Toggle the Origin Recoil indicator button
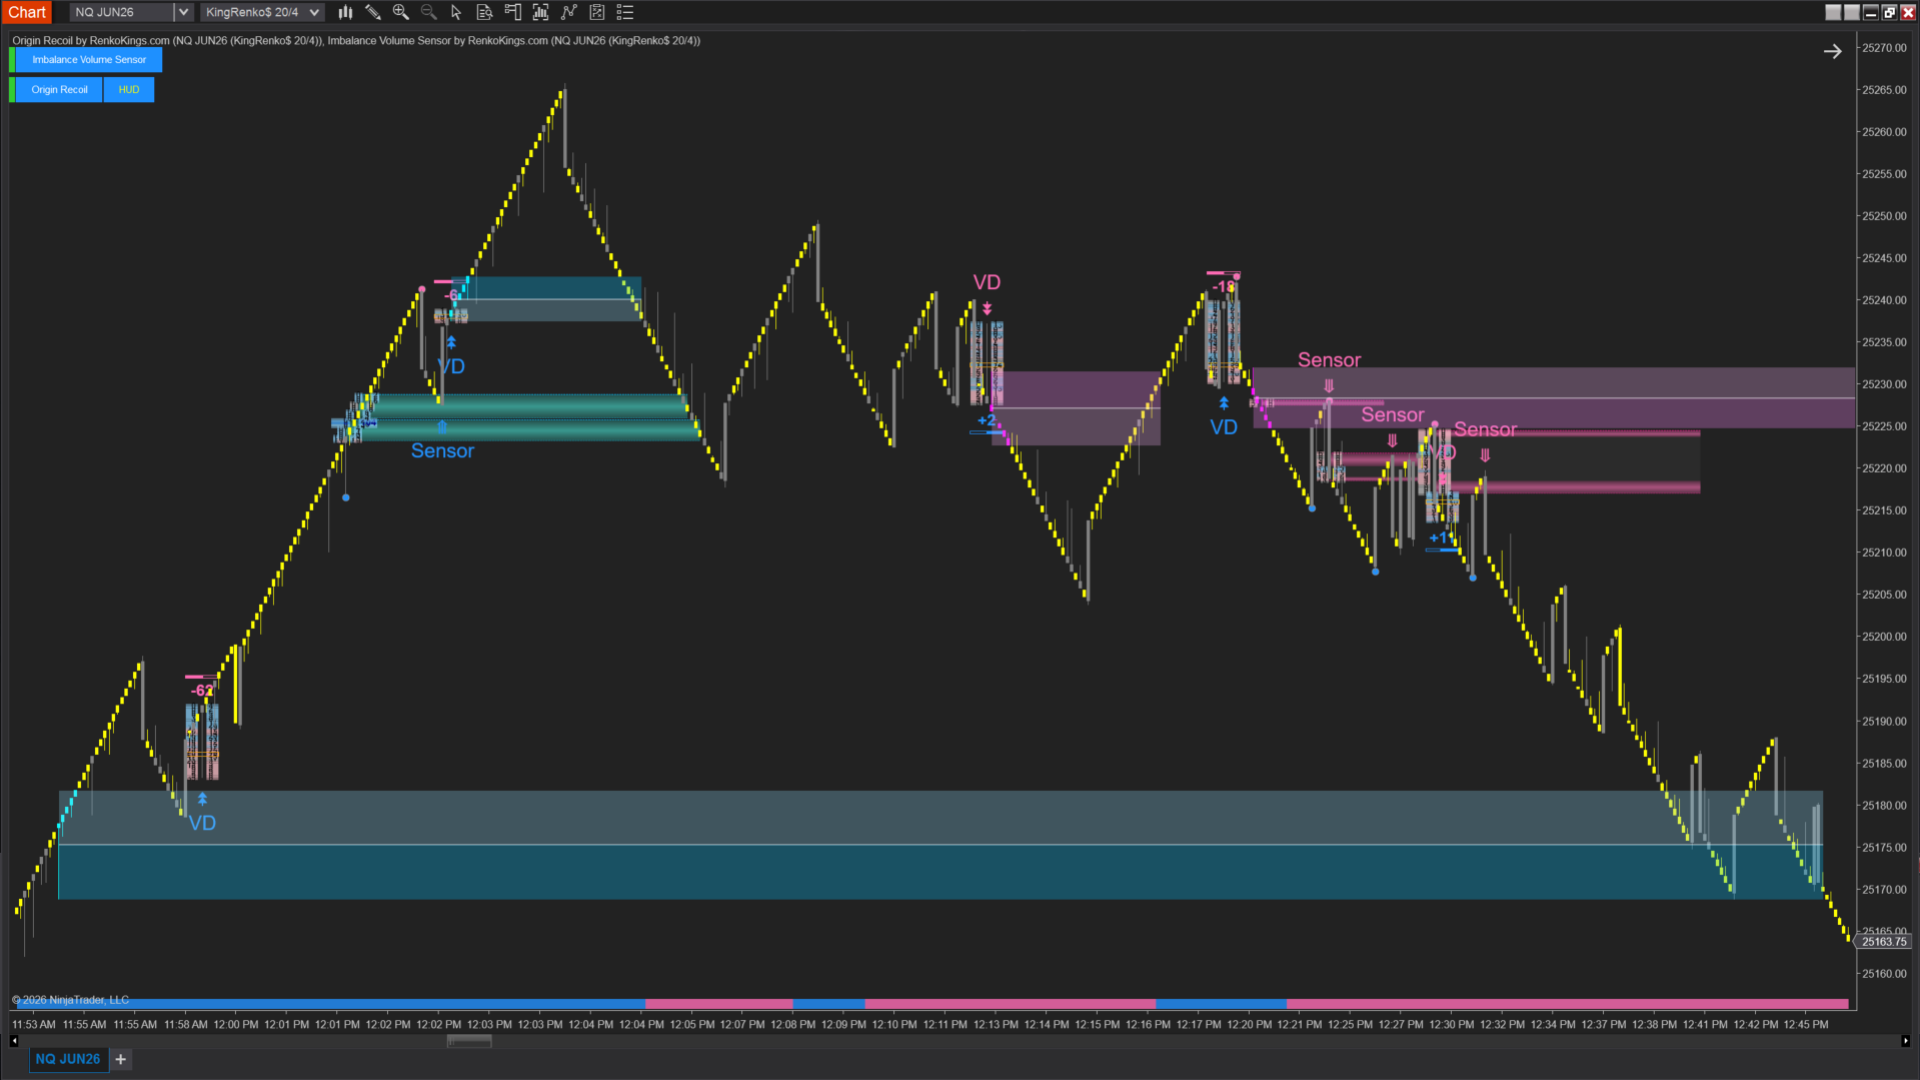1920x1080 pixels. tap(59, 90)
